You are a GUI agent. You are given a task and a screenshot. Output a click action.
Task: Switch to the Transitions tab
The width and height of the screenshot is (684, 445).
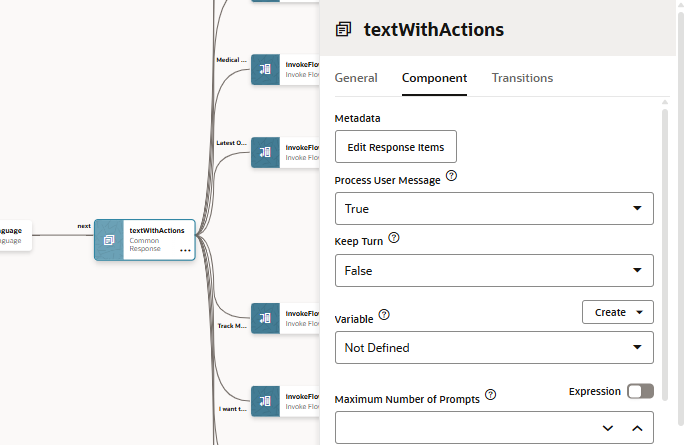pyautogui.click(x=522, y=78)
